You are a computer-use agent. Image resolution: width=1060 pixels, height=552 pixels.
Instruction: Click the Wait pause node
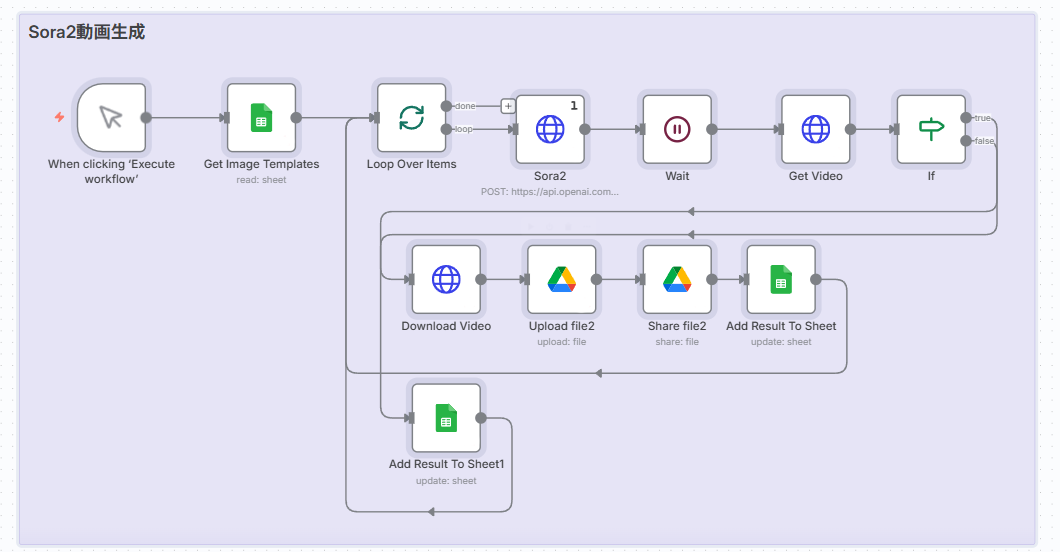677,129
